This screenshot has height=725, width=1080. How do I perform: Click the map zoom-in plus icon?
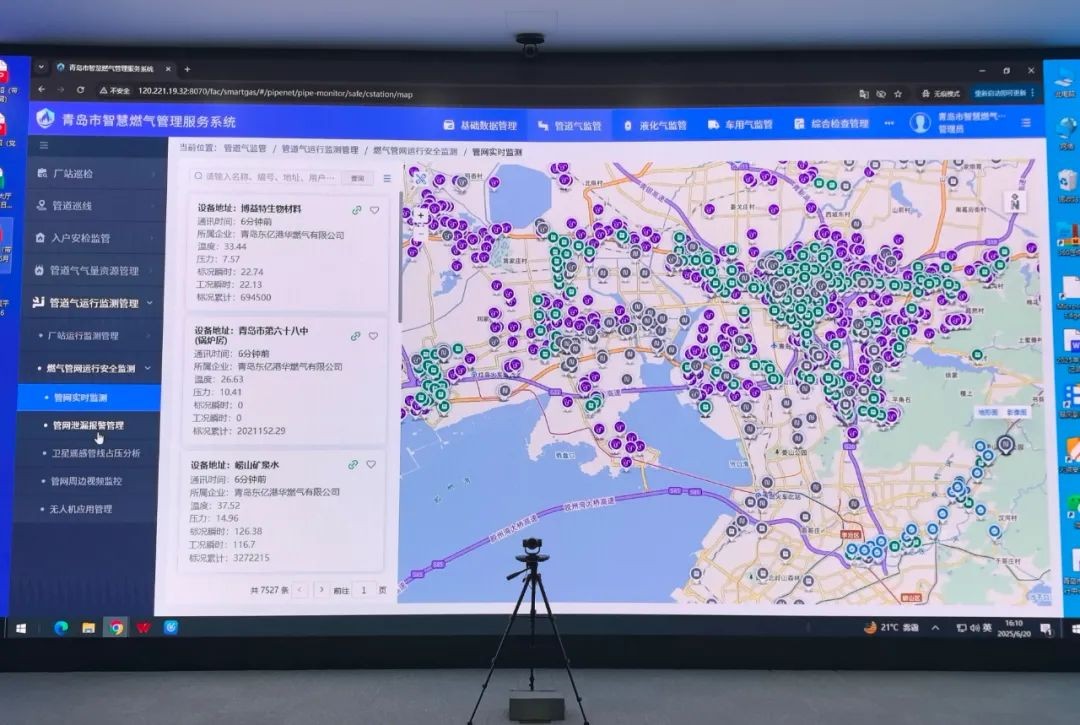click(x=421, y=215)
